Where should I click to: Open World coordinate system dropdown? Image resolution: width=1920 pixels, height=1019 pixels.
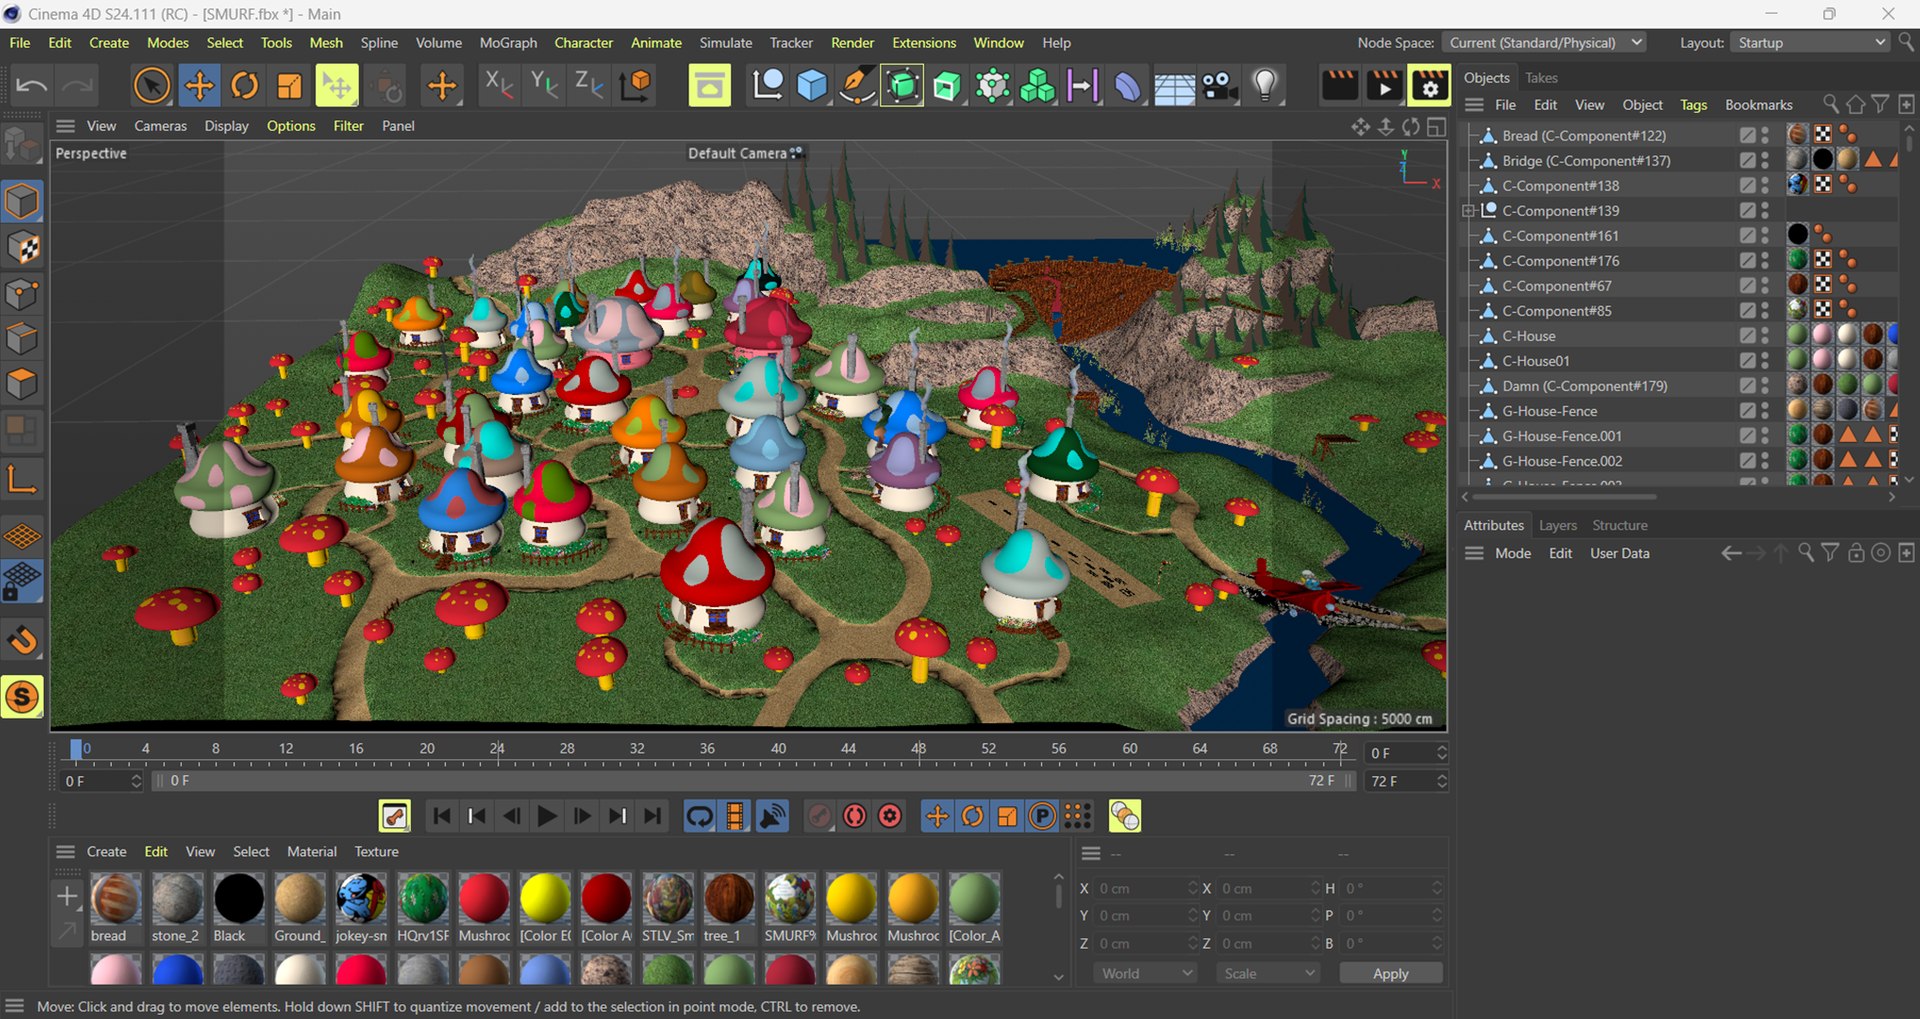(x=1146, y=973)
